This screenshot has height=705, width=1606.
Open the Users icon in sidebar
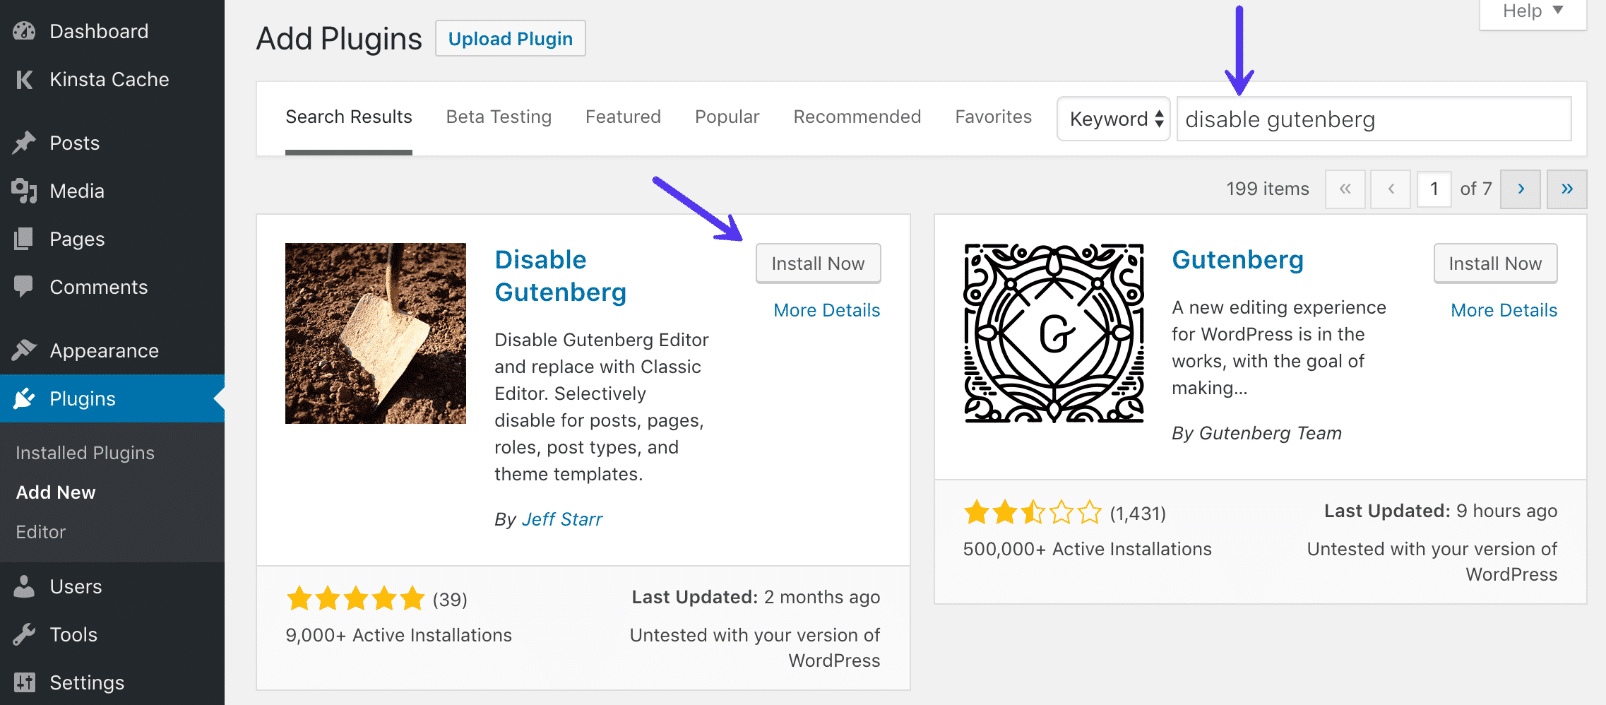tap(23, 586)
